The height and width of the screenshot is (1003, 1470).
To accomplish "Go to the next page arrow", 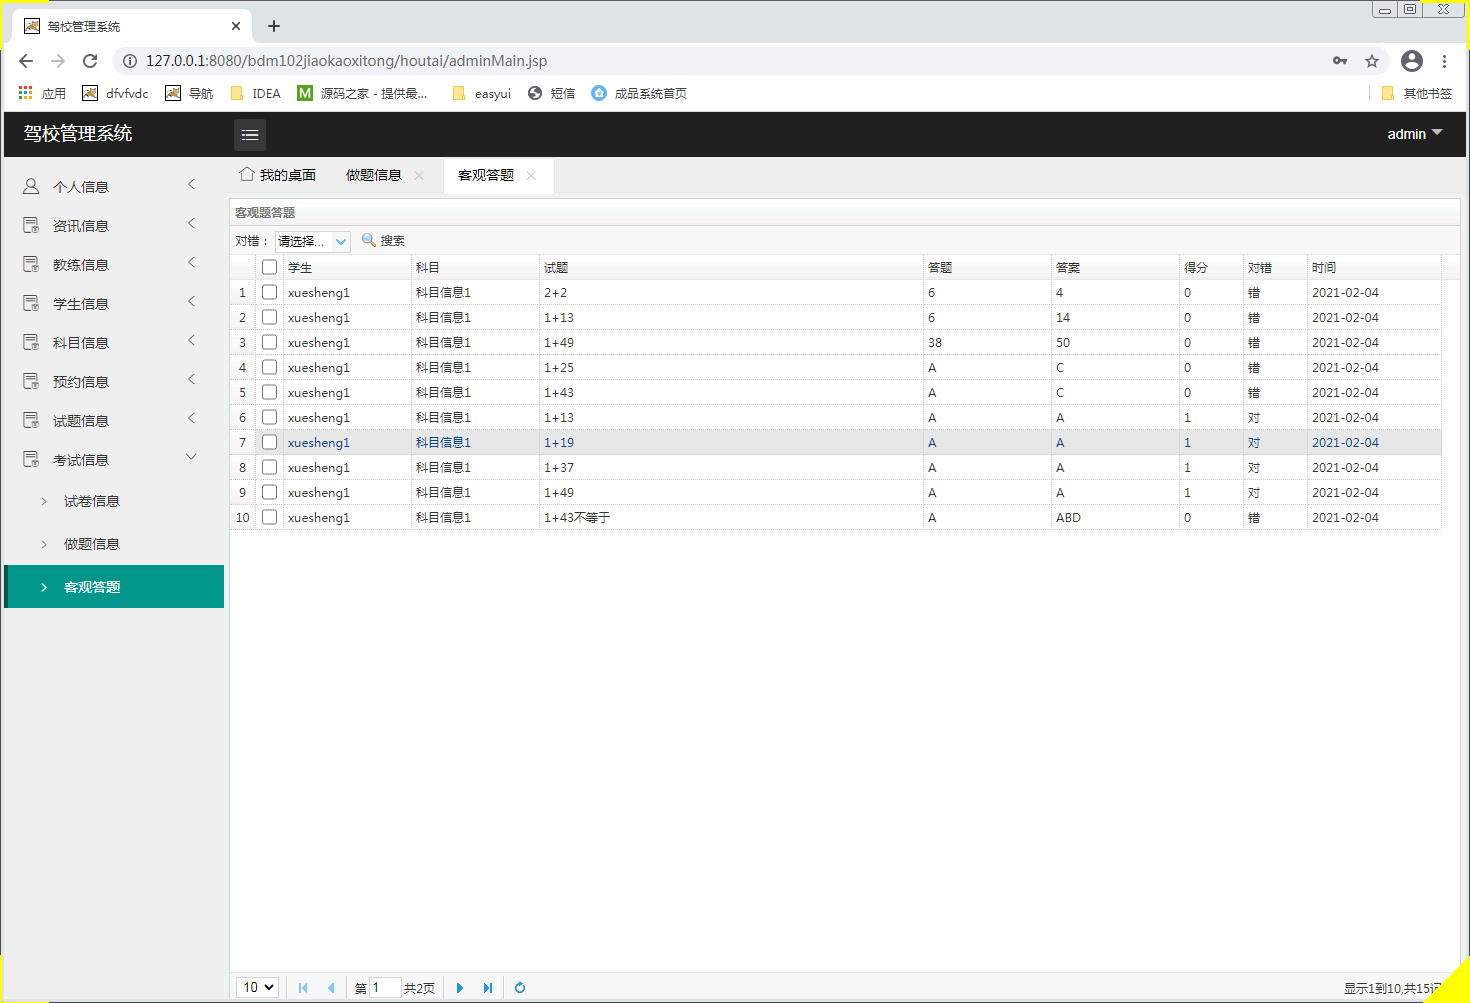I will pyautogui.click(x=460, y=988).
